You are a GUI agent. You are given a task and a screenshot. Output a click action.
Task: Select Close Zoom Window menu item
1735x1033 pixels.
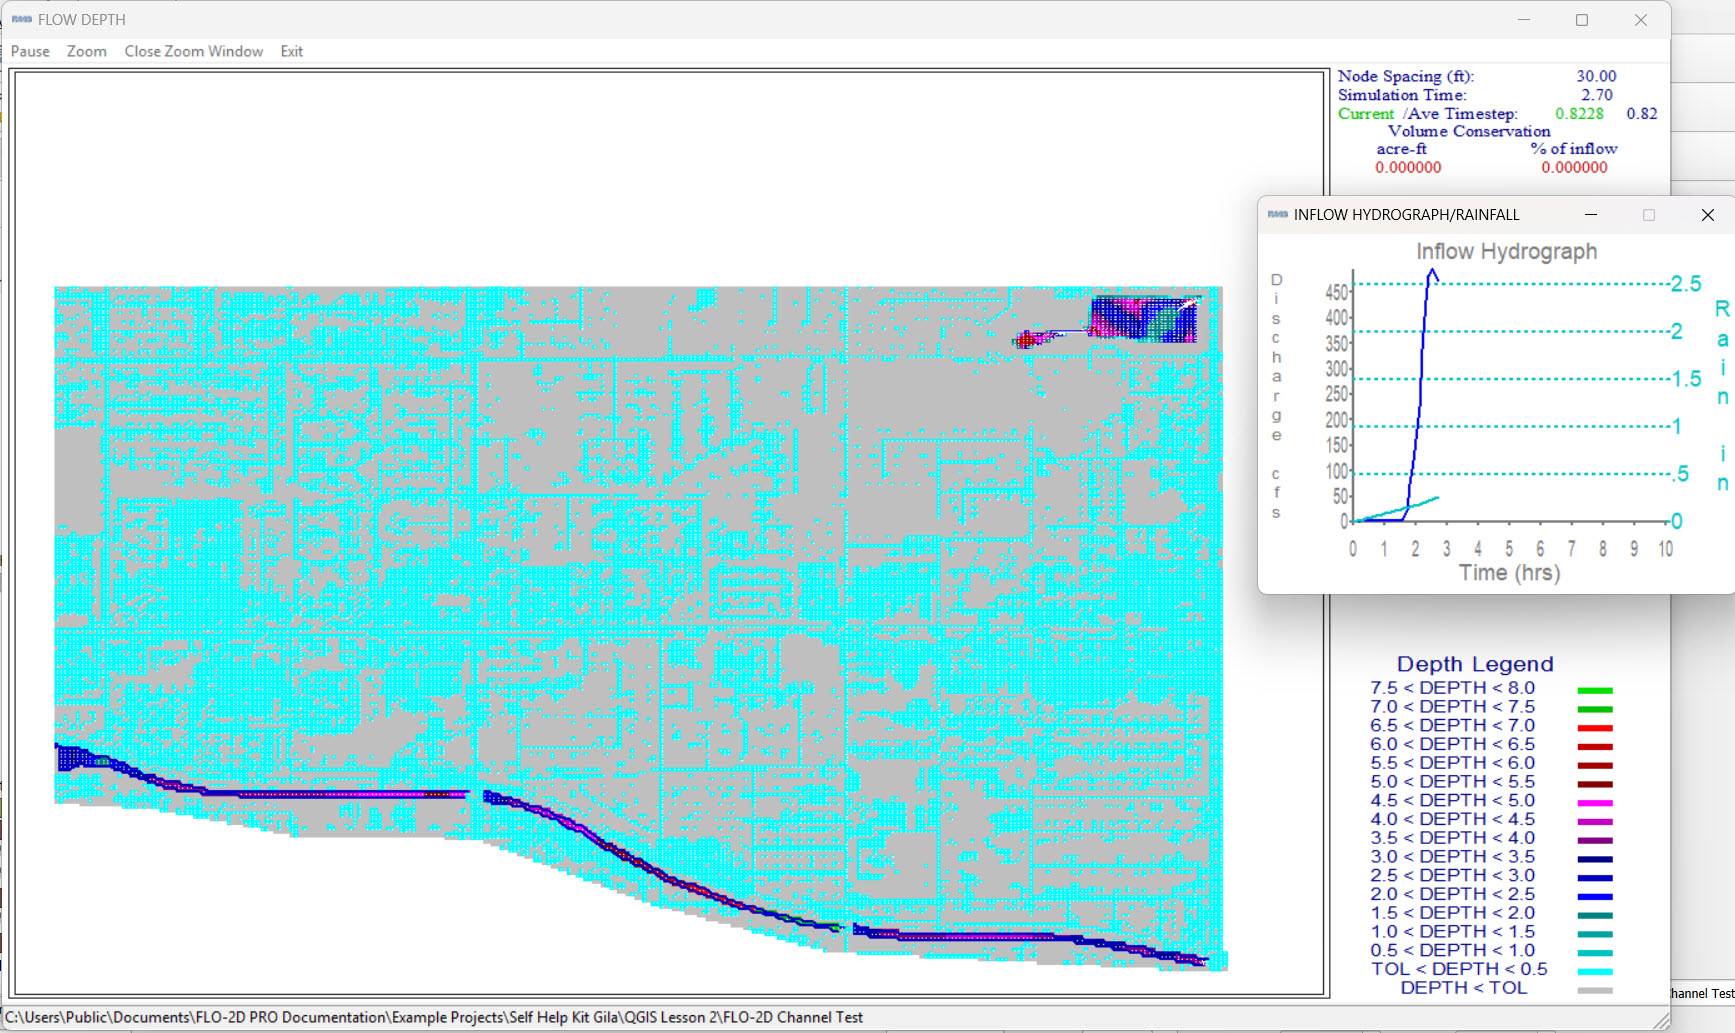[194, 51]
